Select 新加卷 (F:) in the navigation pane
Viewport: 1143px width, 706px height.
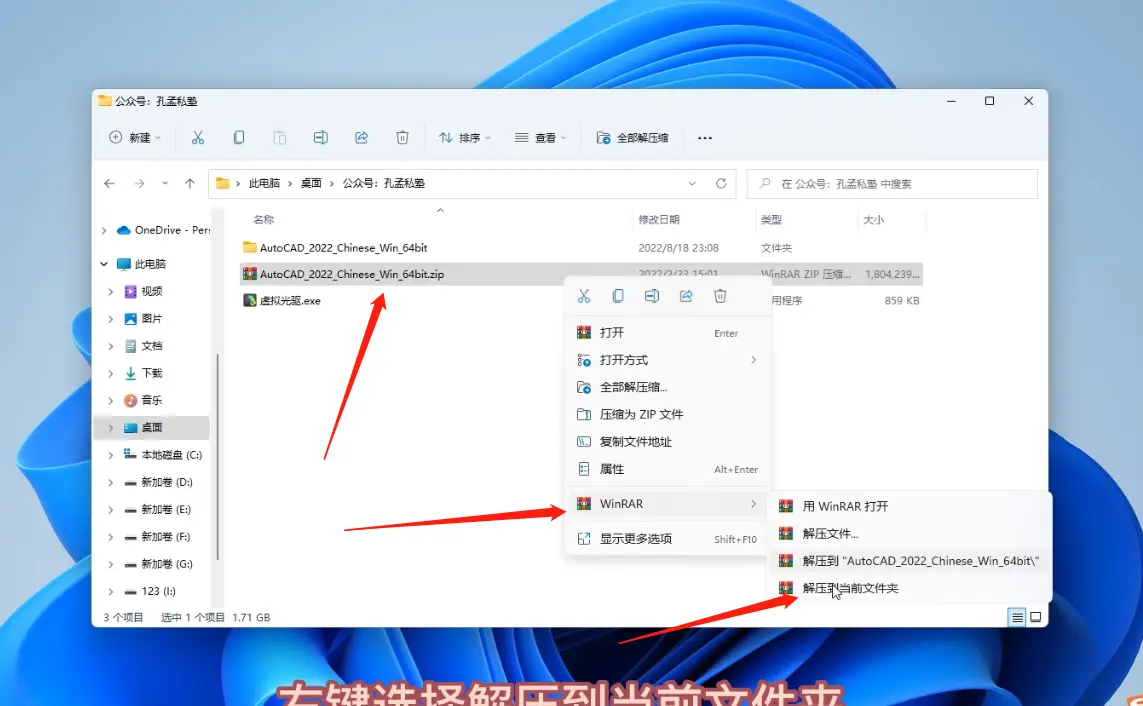click(165, 537)
